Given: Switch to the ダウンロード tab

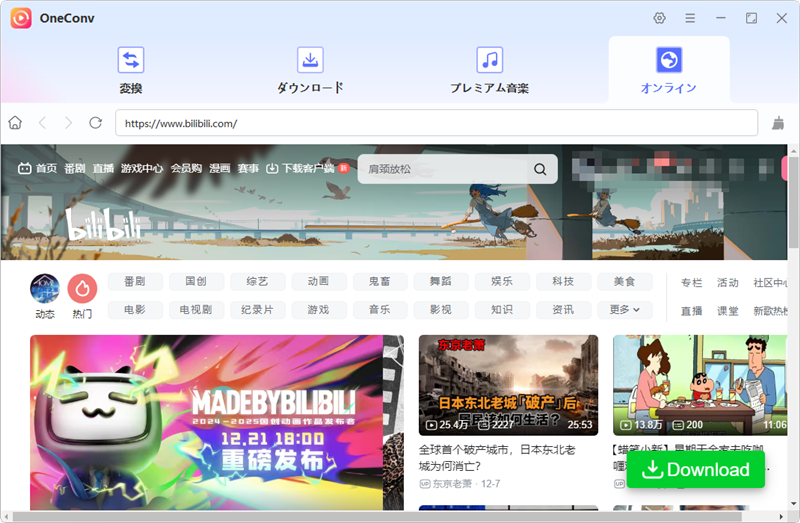Looking at the screenshot, I should point(310,70).
